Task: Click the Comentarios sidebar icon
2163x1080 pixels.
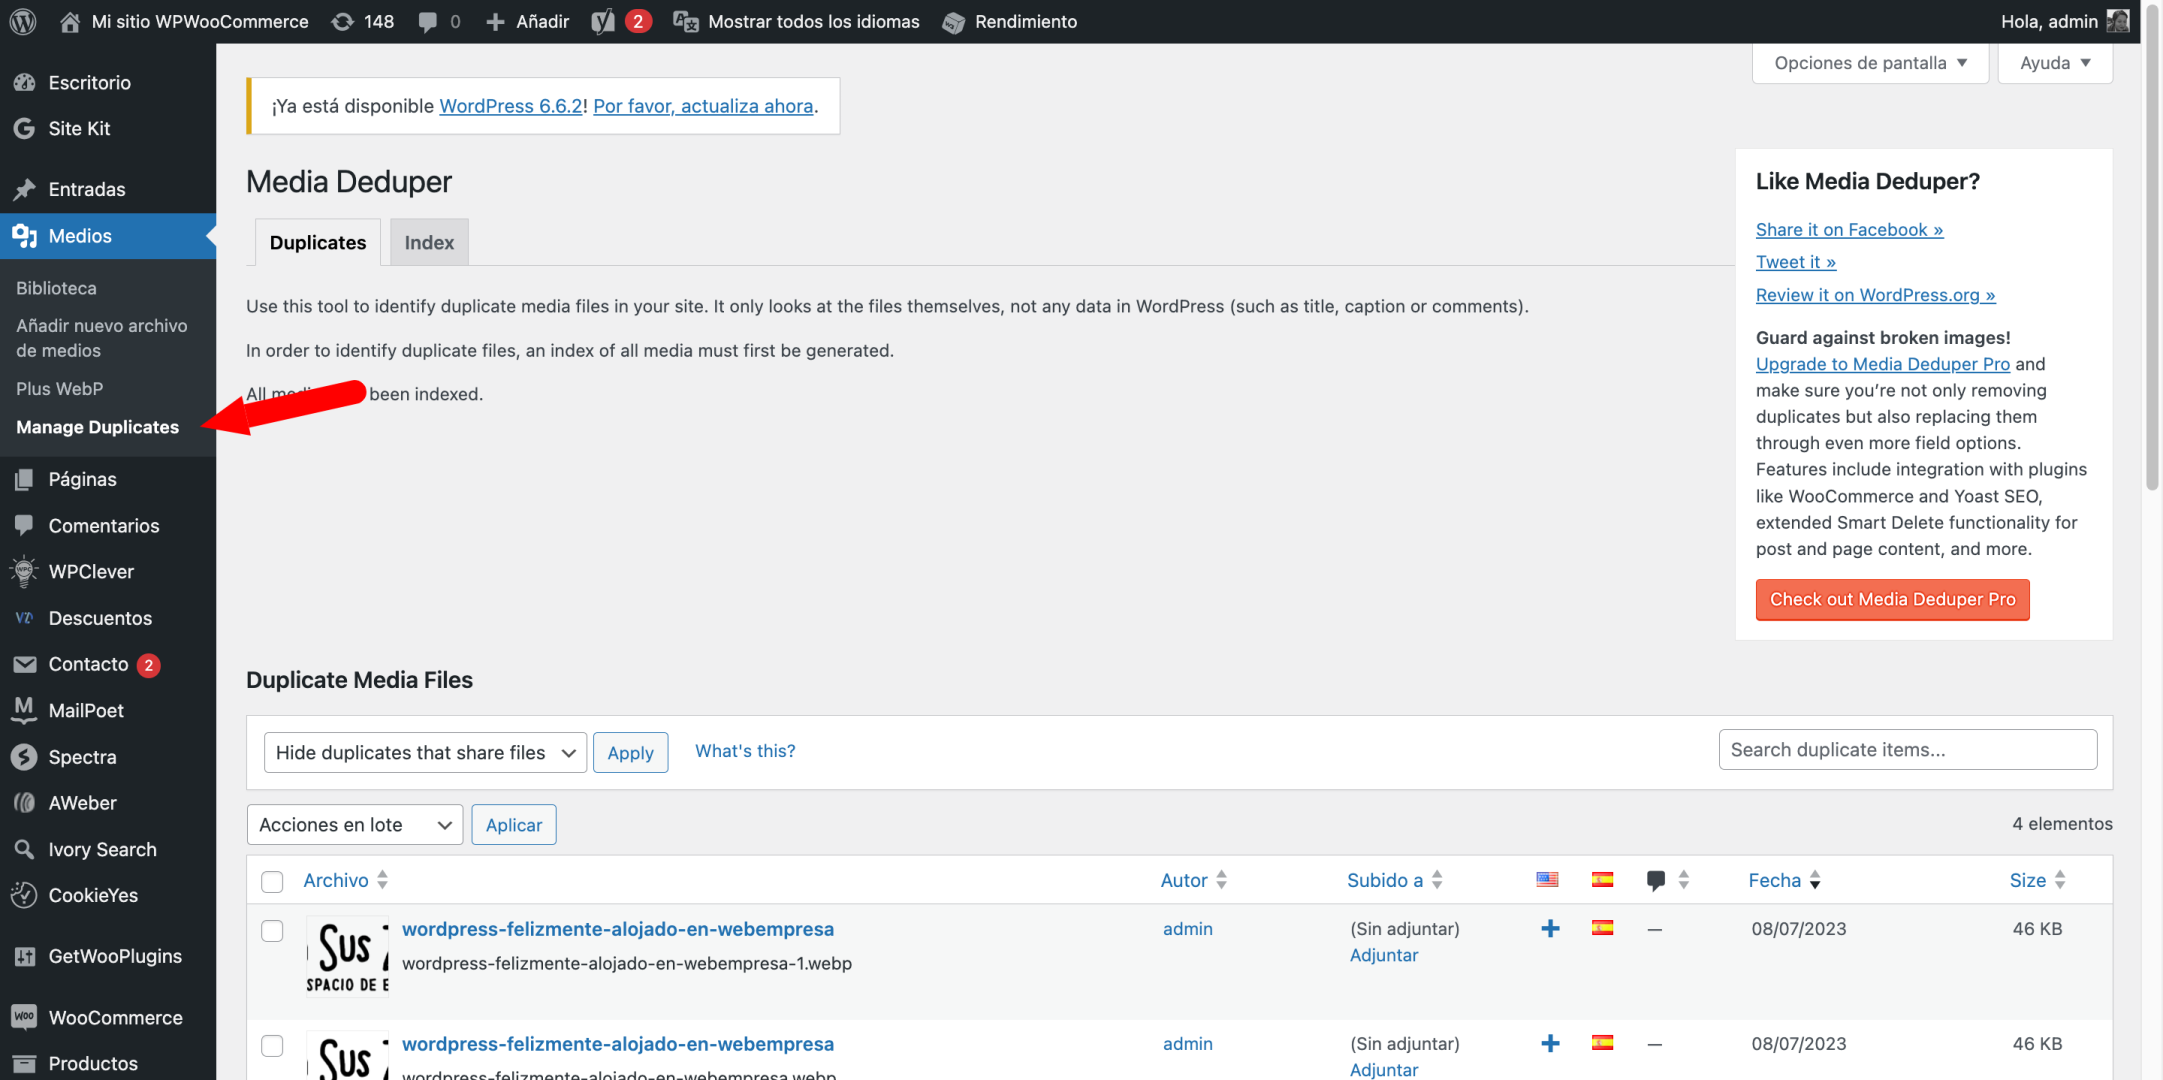Action: click(24, 526)
